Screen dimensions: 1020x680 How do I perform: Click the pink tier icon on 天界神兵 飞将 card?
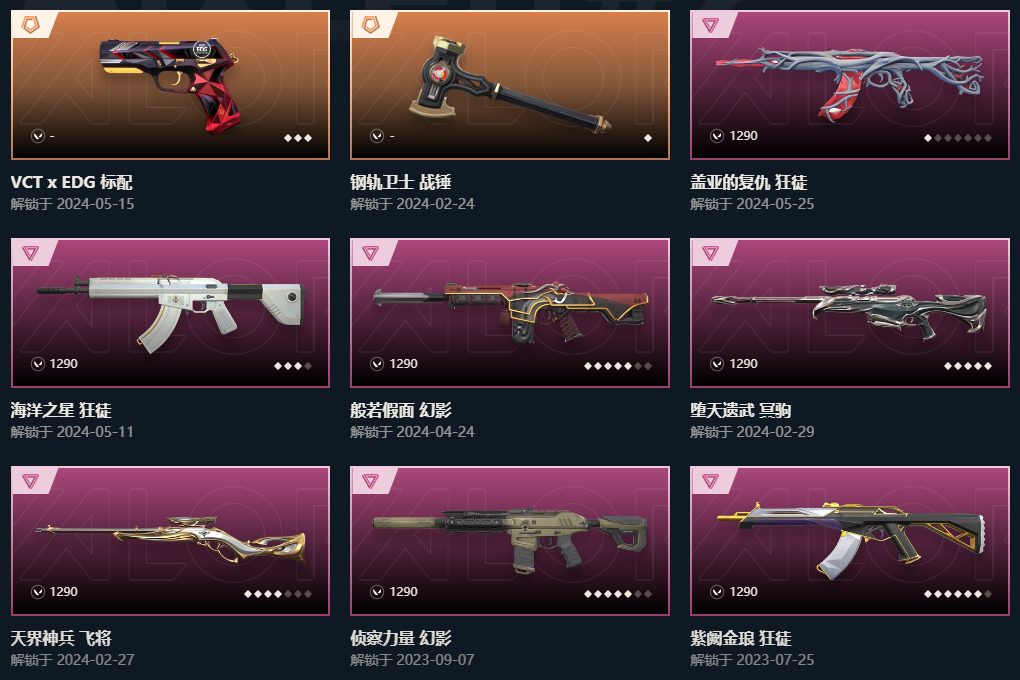pos(31,480)
